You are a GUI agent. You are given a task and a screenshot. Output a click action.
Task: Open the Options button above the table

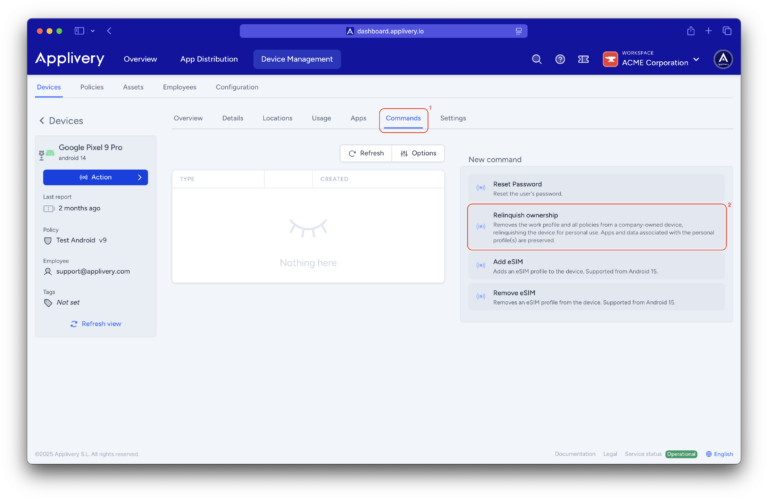point(418,153)
